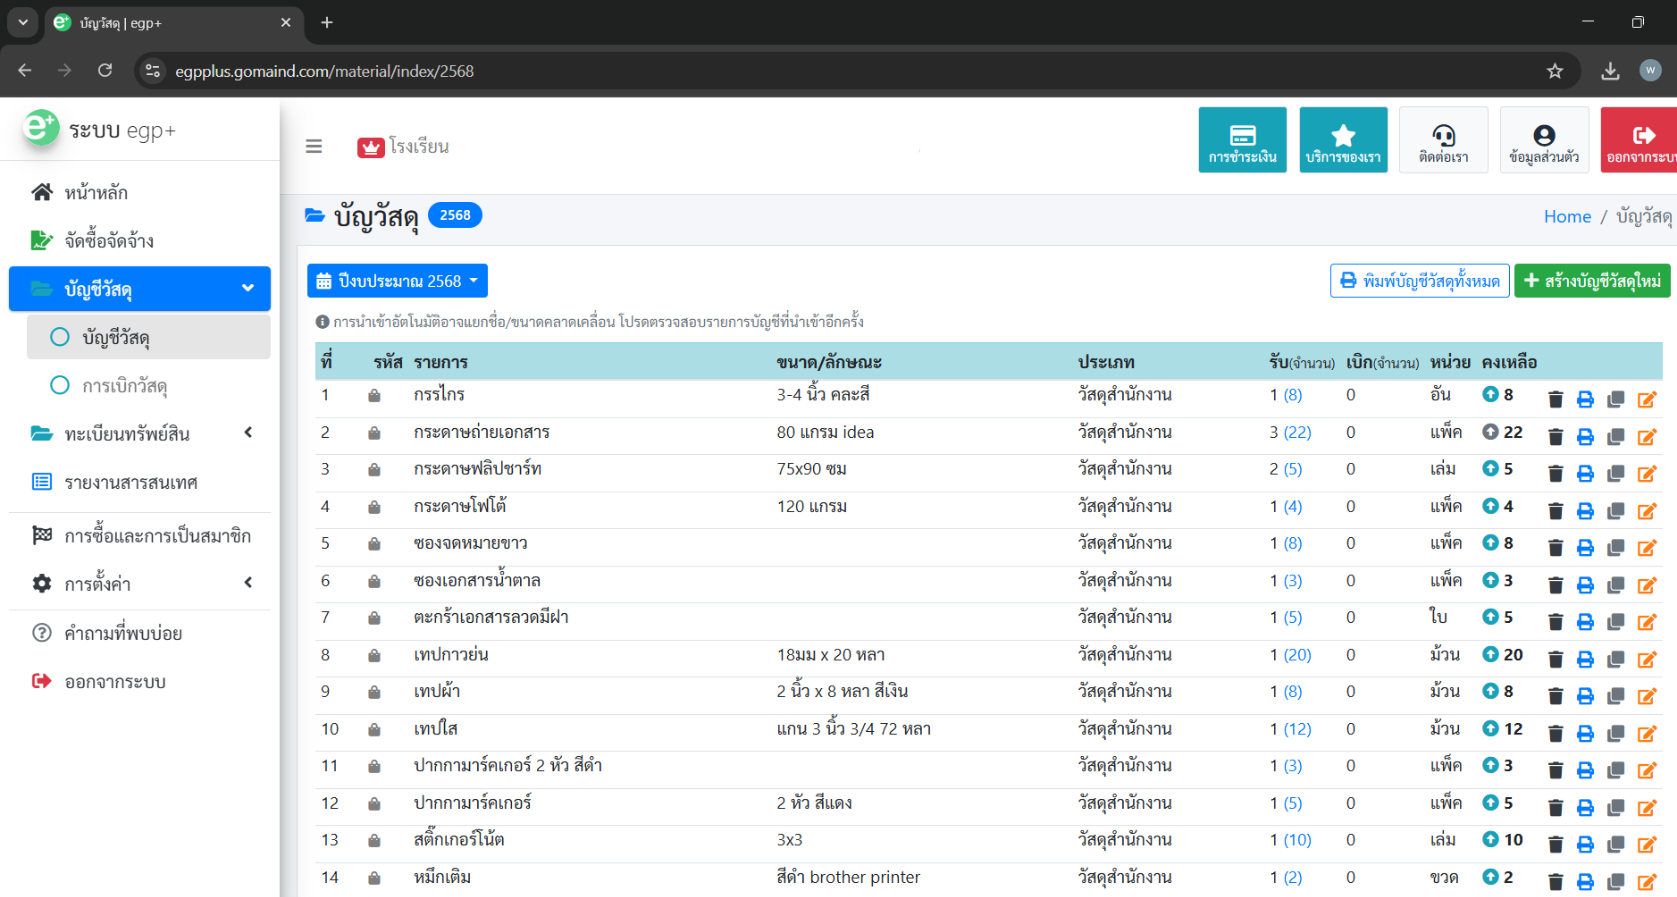This screenshot has height=897, width=1677.
Task: Click the up-arrow icon beside remaining 22
Action: (1490, 432)
